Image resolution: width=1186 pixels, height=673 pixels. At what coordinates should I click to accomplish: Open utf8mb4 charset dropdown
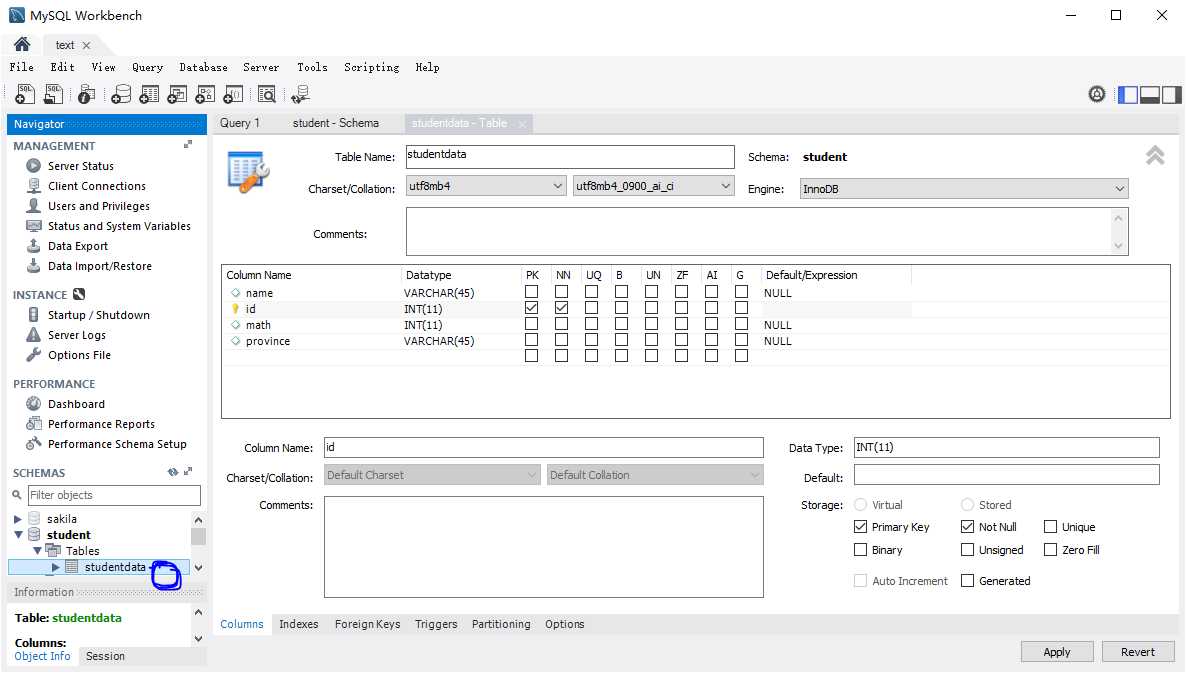(x=486, y=186)
